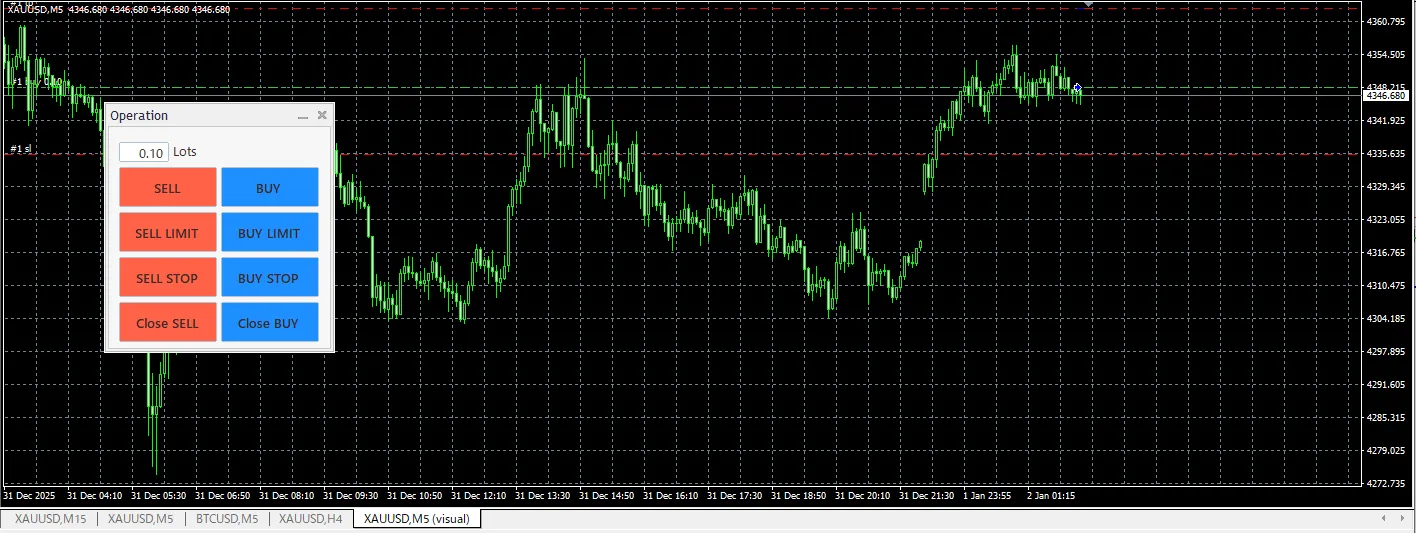Click Close SELL in Operation panel
Image resolution: width=1416 pixels, height=533 pixels.
click(168, 323)
